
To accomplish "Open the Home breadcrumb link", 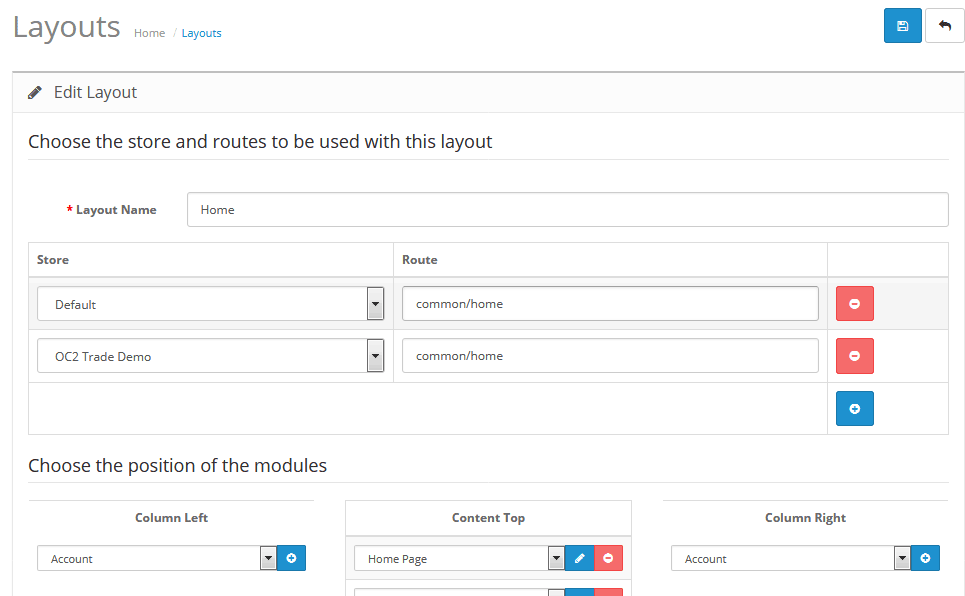I will click(149, 33).
